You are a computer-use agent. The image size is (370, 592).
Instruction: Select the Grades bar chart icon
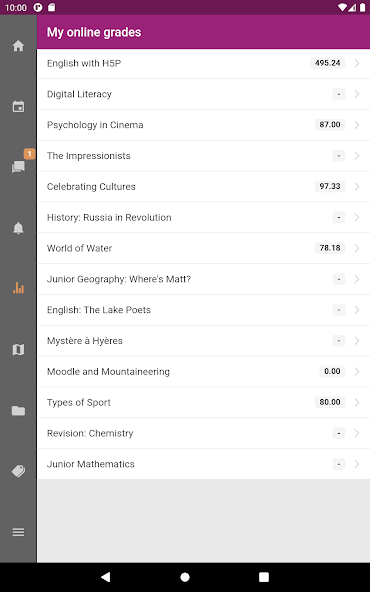[x=18, y=289]
